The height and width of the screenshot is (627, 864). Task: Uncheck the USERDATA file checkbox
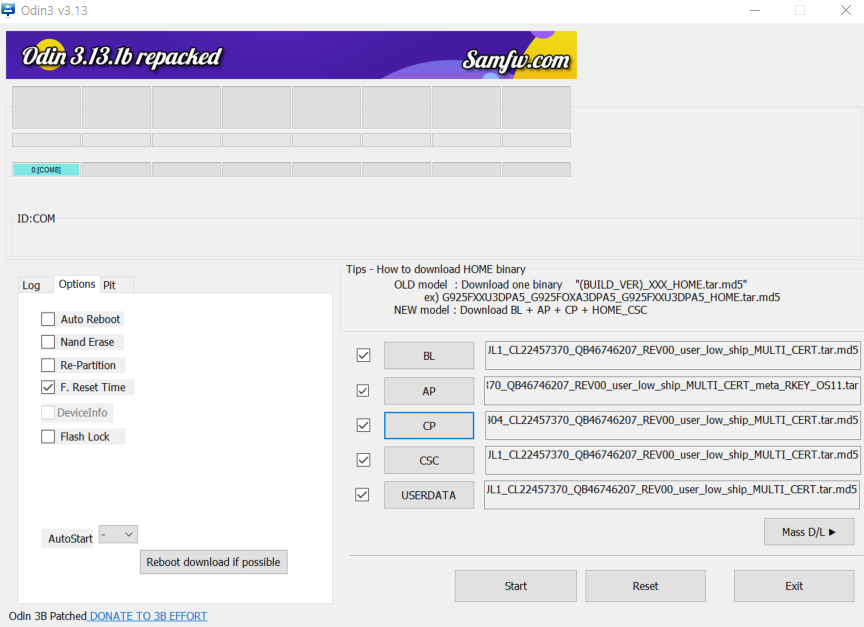[362, 495]
